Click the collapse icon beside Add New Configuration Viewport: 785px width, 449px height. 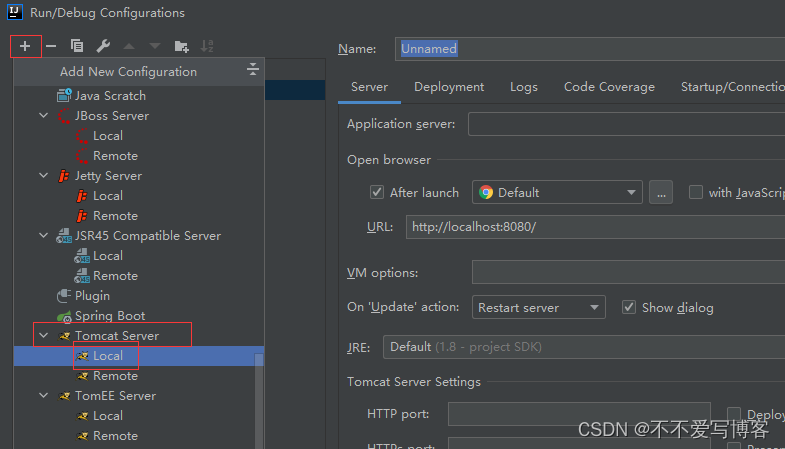tap(253, 69)
